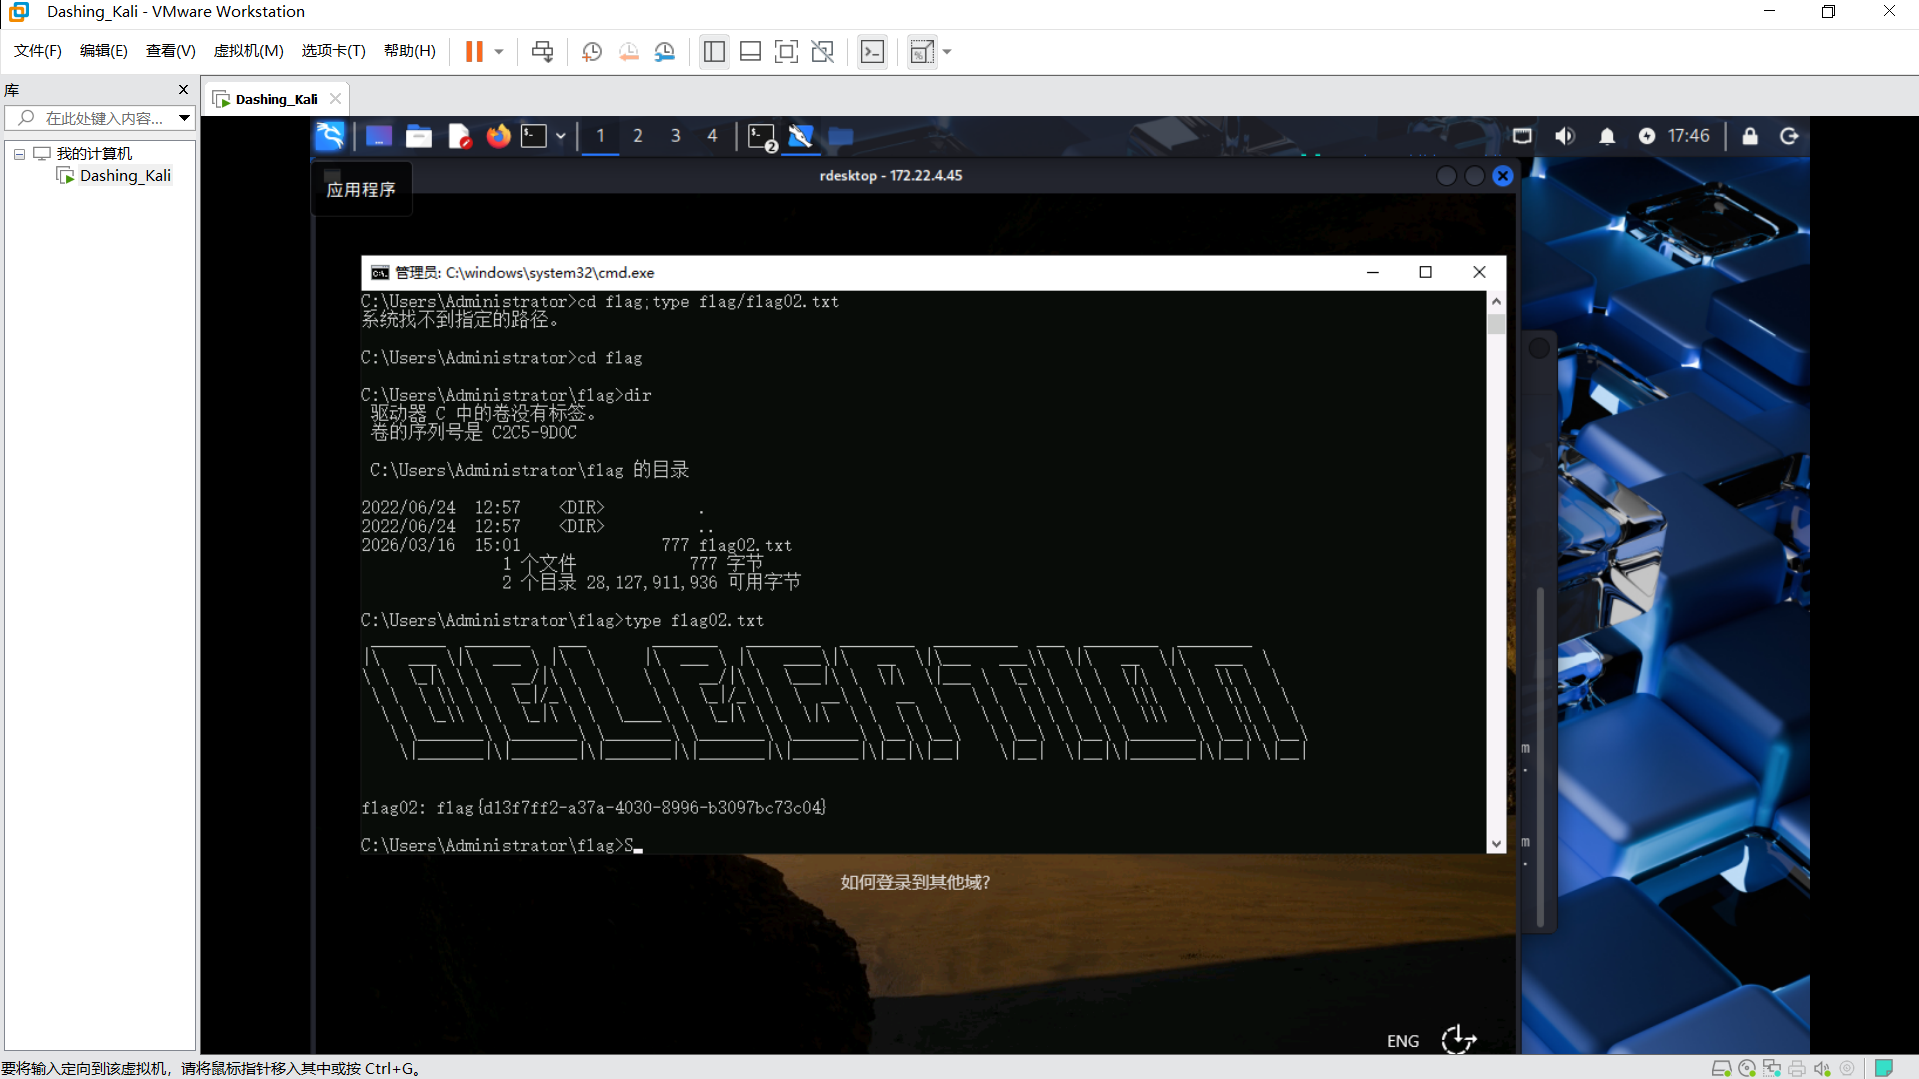
Task: Collapse the 我的计算机 tree node
Action: click(x=19, y=154)
